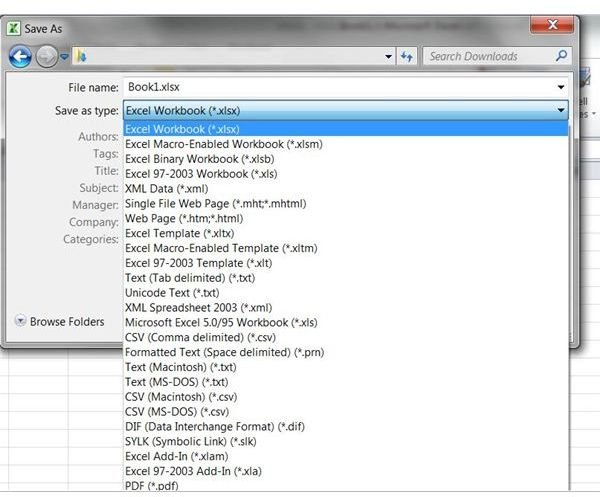
Task: Open the recent locations dropdown arrow
Action: click(64, 57)
